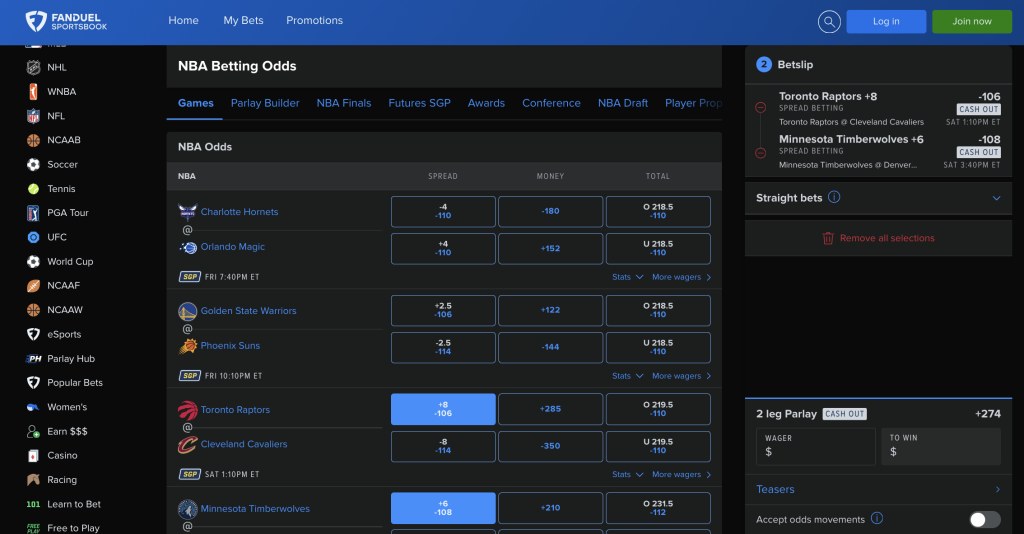Click the Women's sidebar icon
Screen dimensions: 1024x534
pos(33,407)
